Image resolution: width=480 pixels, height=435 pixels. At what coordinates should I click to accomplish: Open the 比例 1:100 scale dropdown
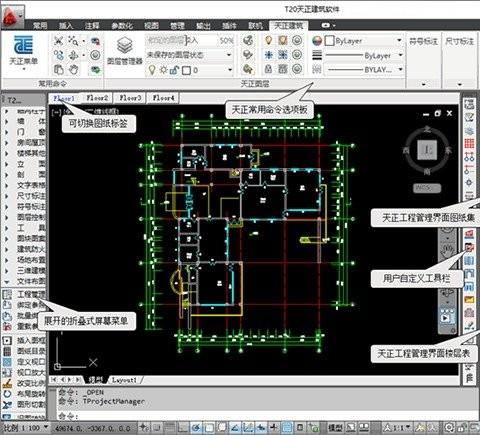coord(25,427)
